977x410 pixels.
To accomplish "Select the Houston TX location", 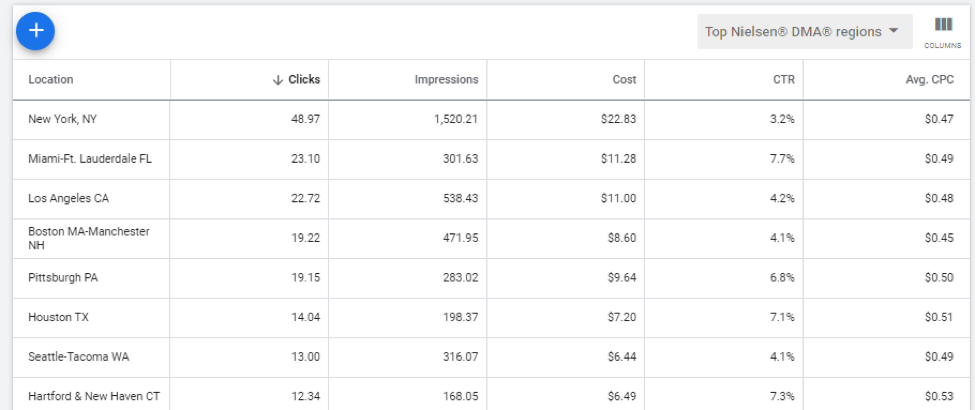I will tap(59, 317).
